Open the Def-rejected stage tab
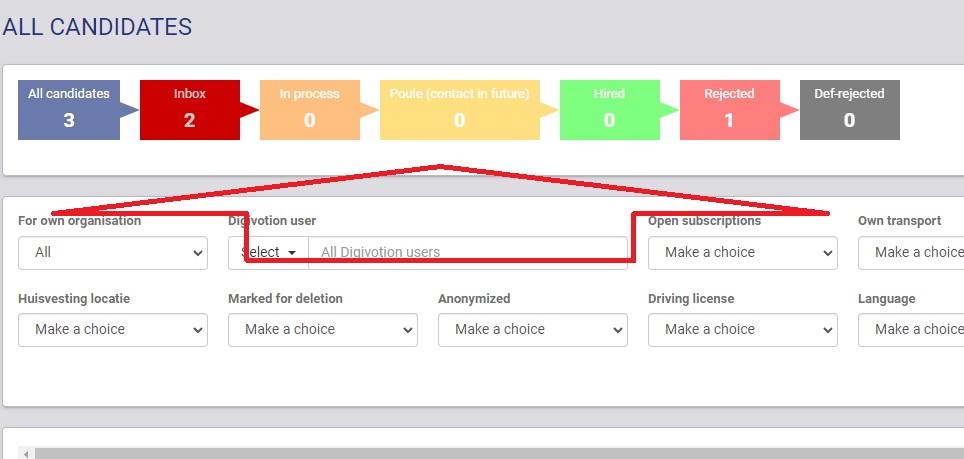This screenshot has width=964, height=459. click(x=849, y=109)
